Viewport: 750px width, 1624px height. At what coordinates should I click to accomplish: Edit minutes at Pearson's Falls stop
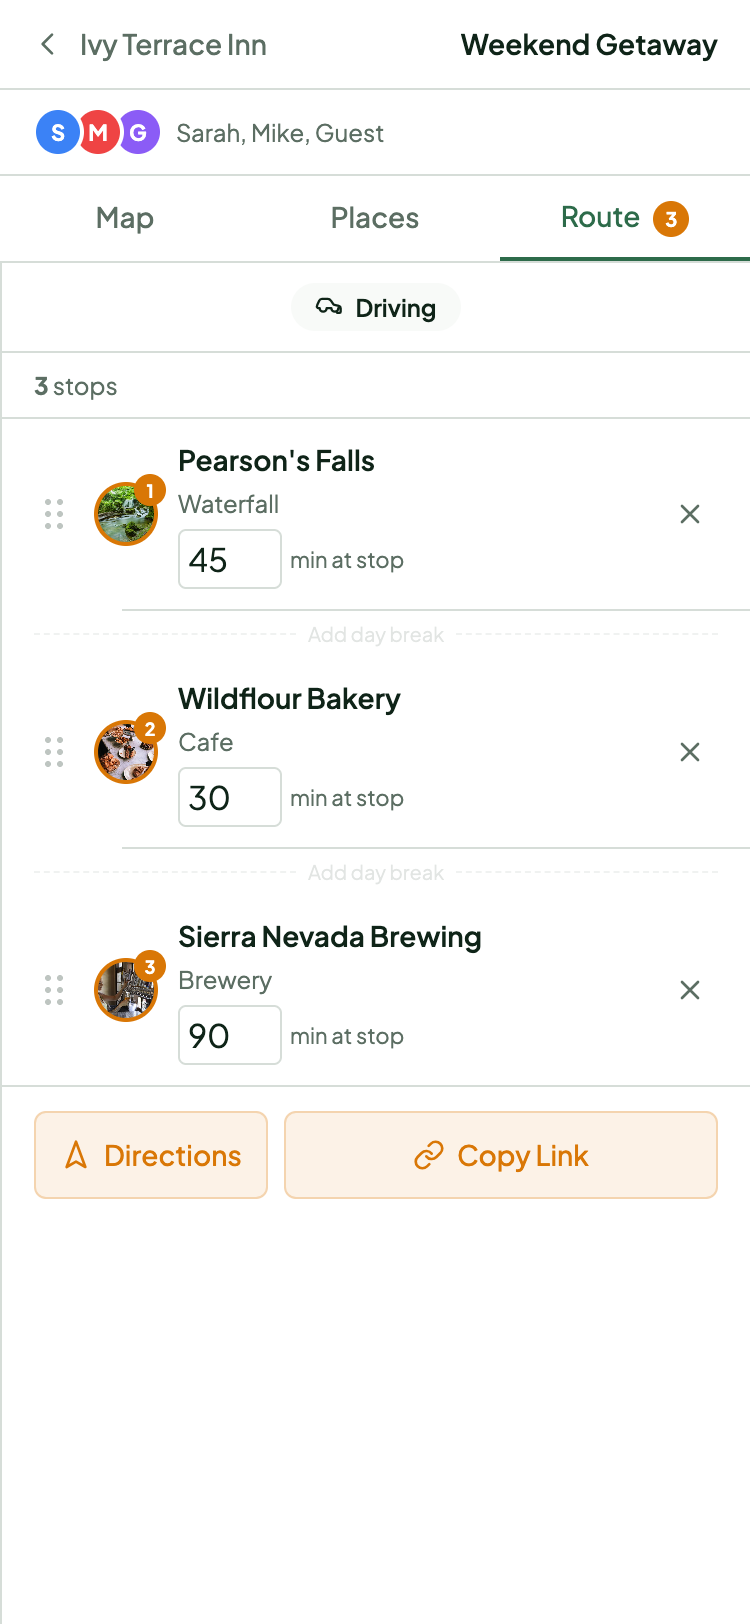click(229, 560)
